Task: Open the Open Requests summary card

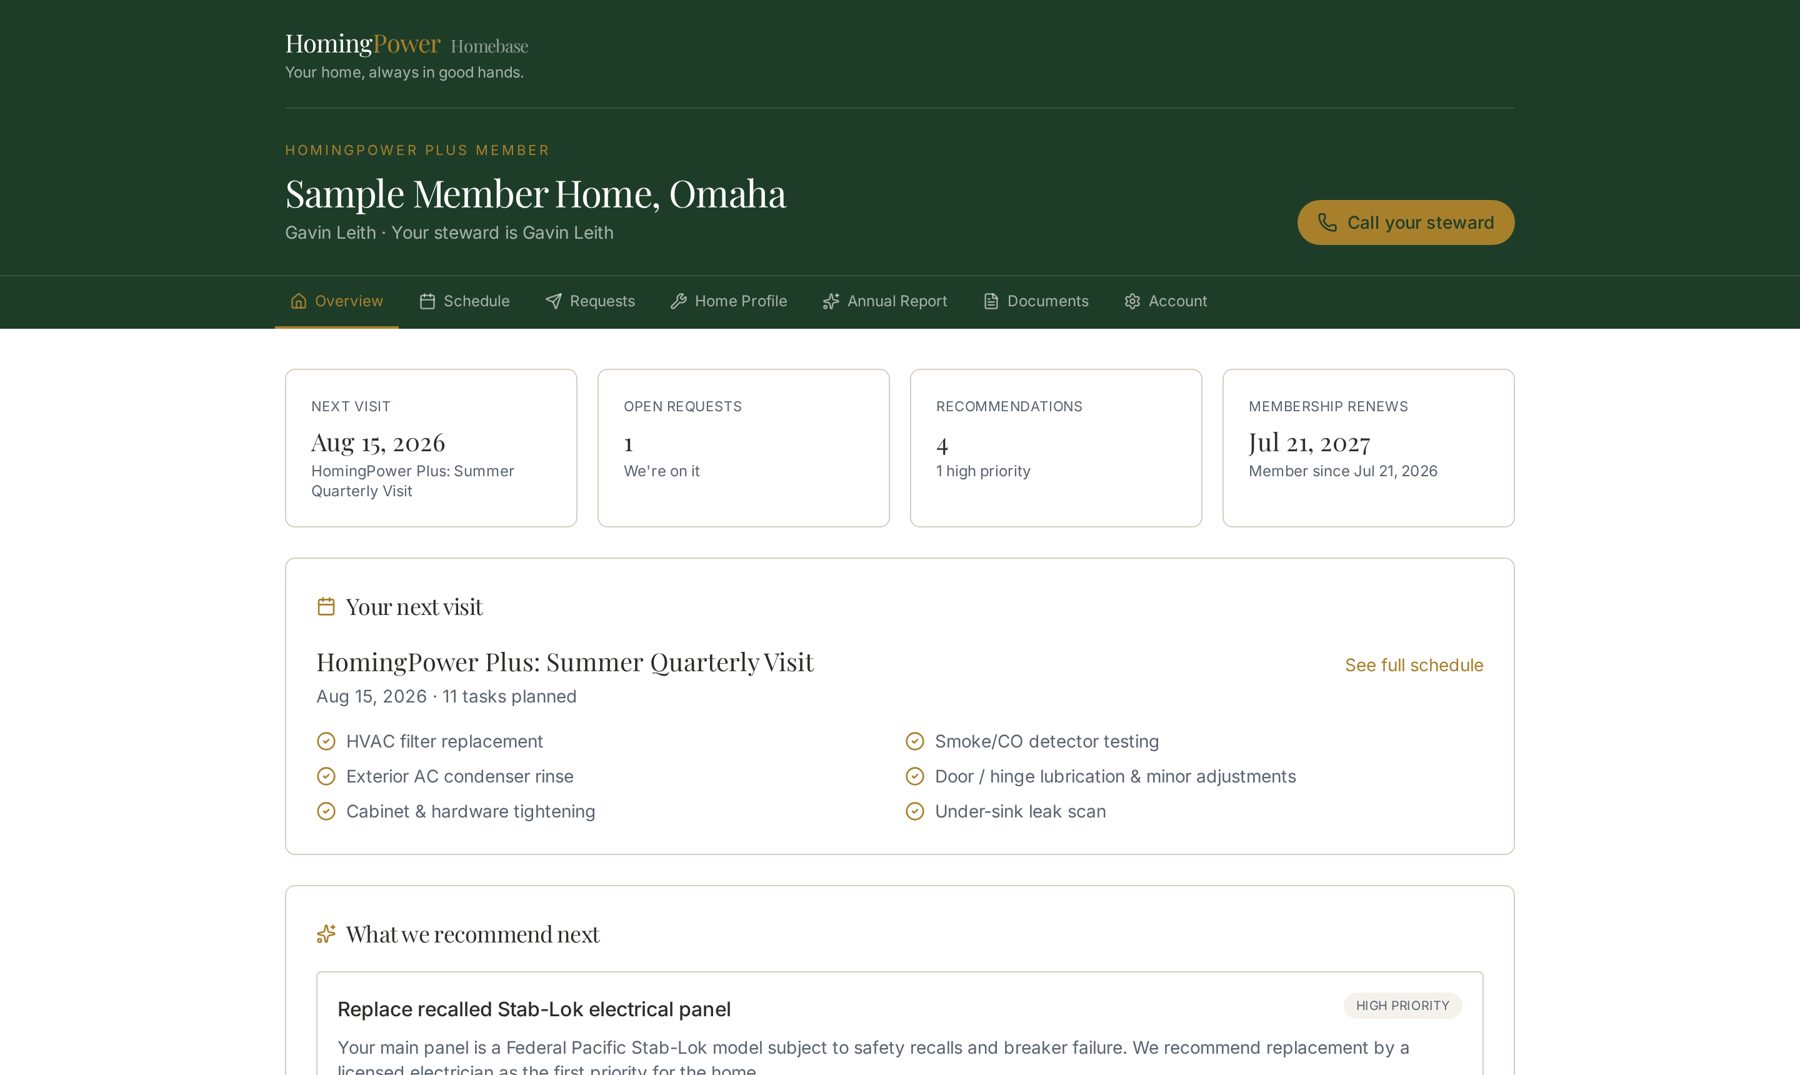Action: (743, 448)
